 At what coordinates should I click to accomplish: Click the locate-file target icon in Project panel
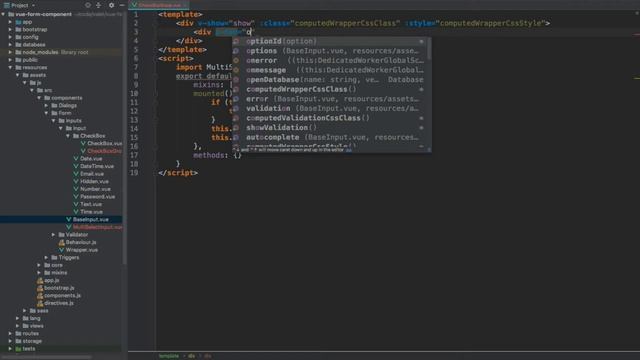tap(88, 5)
